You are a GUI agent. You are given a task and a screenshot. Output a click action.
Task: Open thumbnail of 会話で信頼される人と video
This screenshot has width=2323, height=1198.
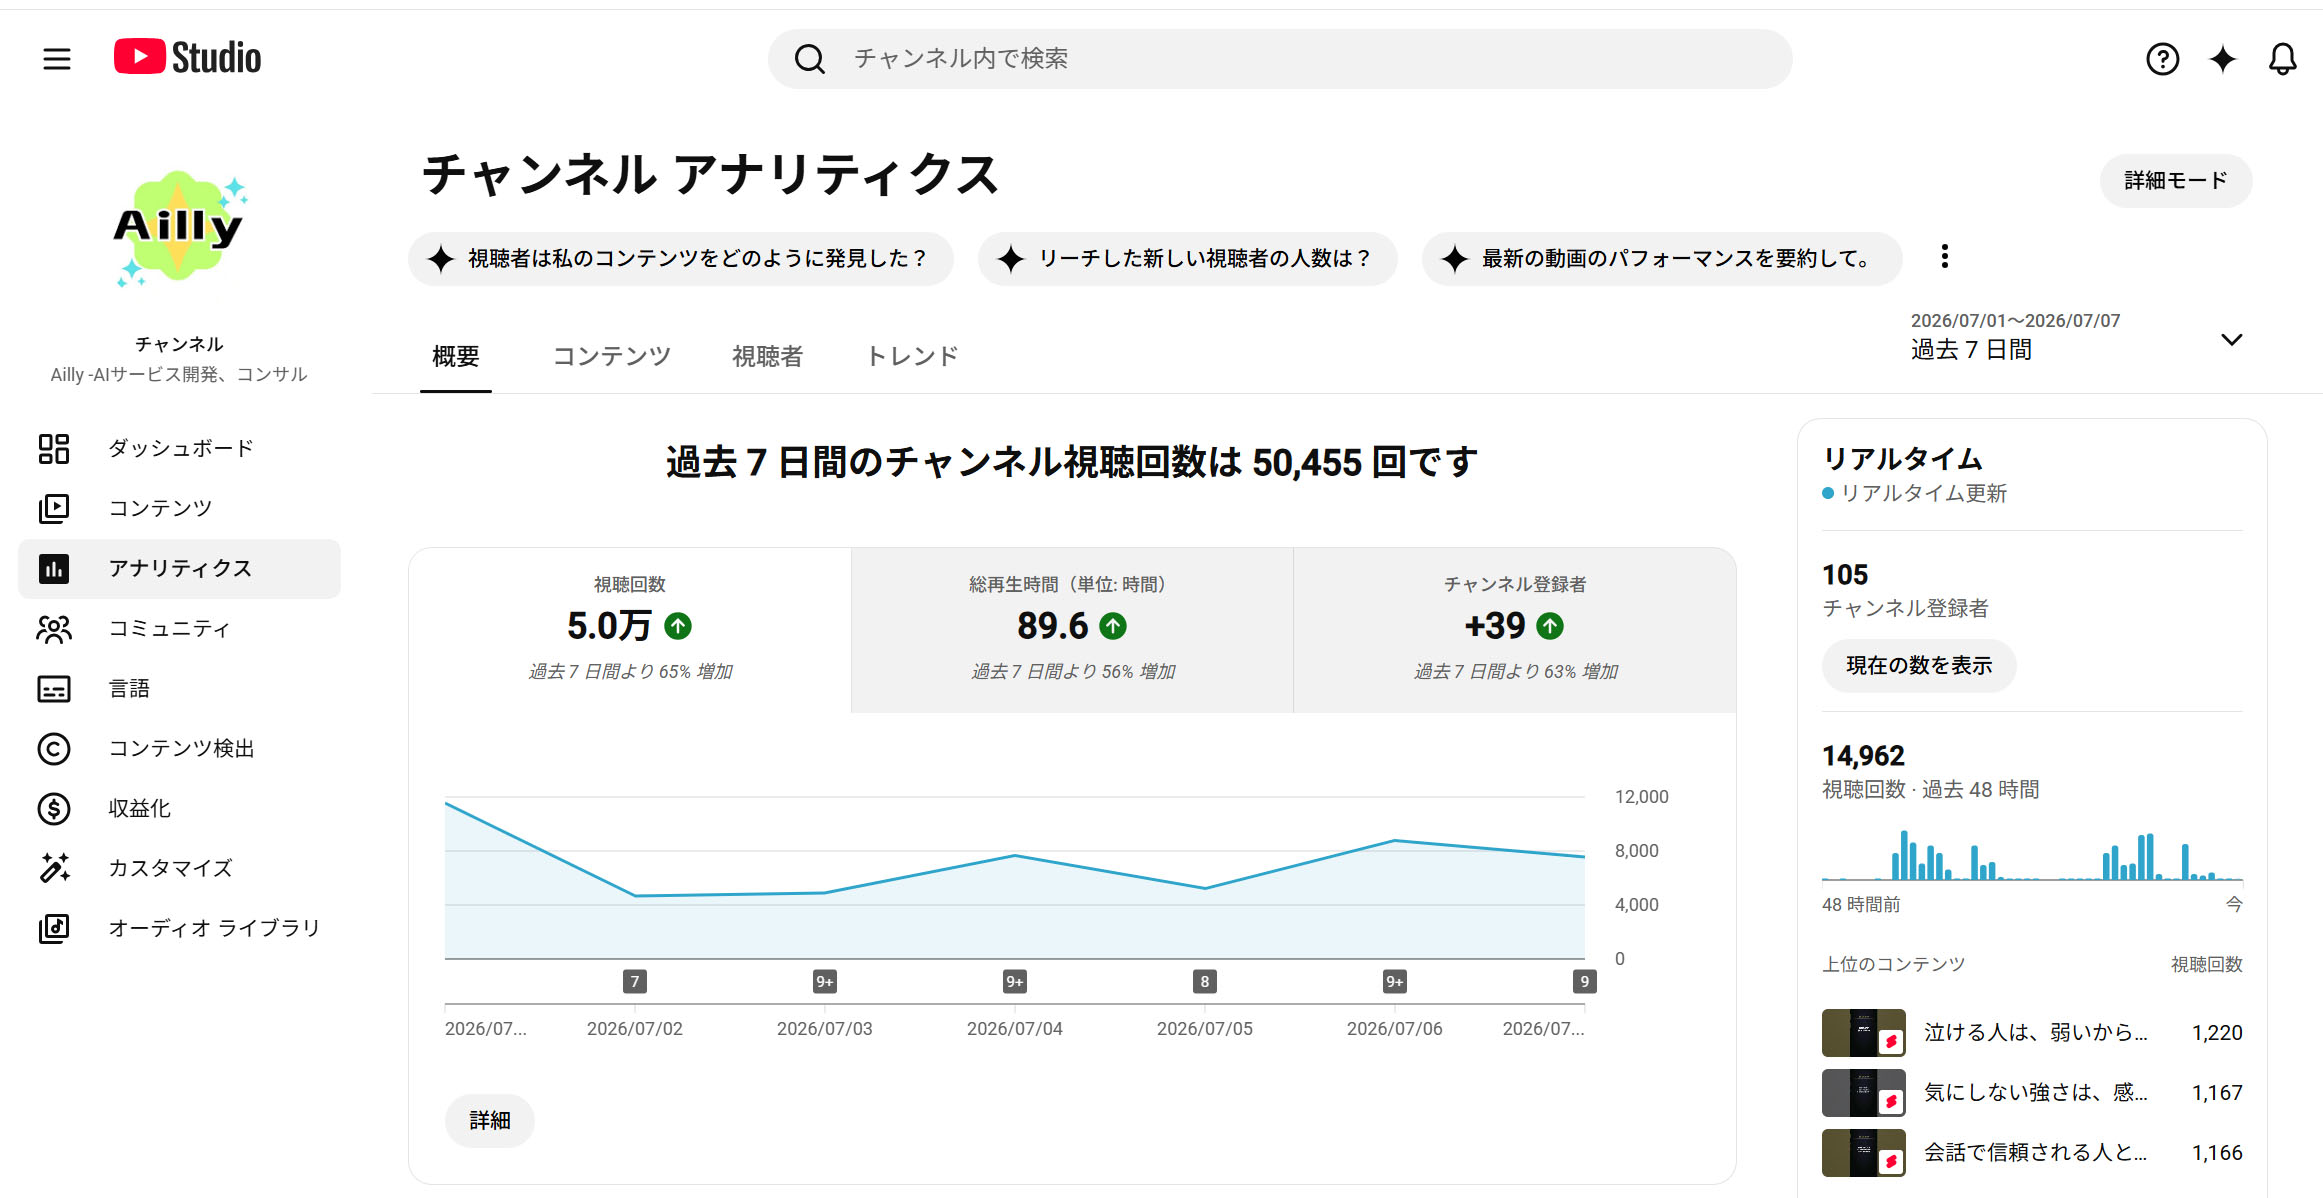1864,1153
